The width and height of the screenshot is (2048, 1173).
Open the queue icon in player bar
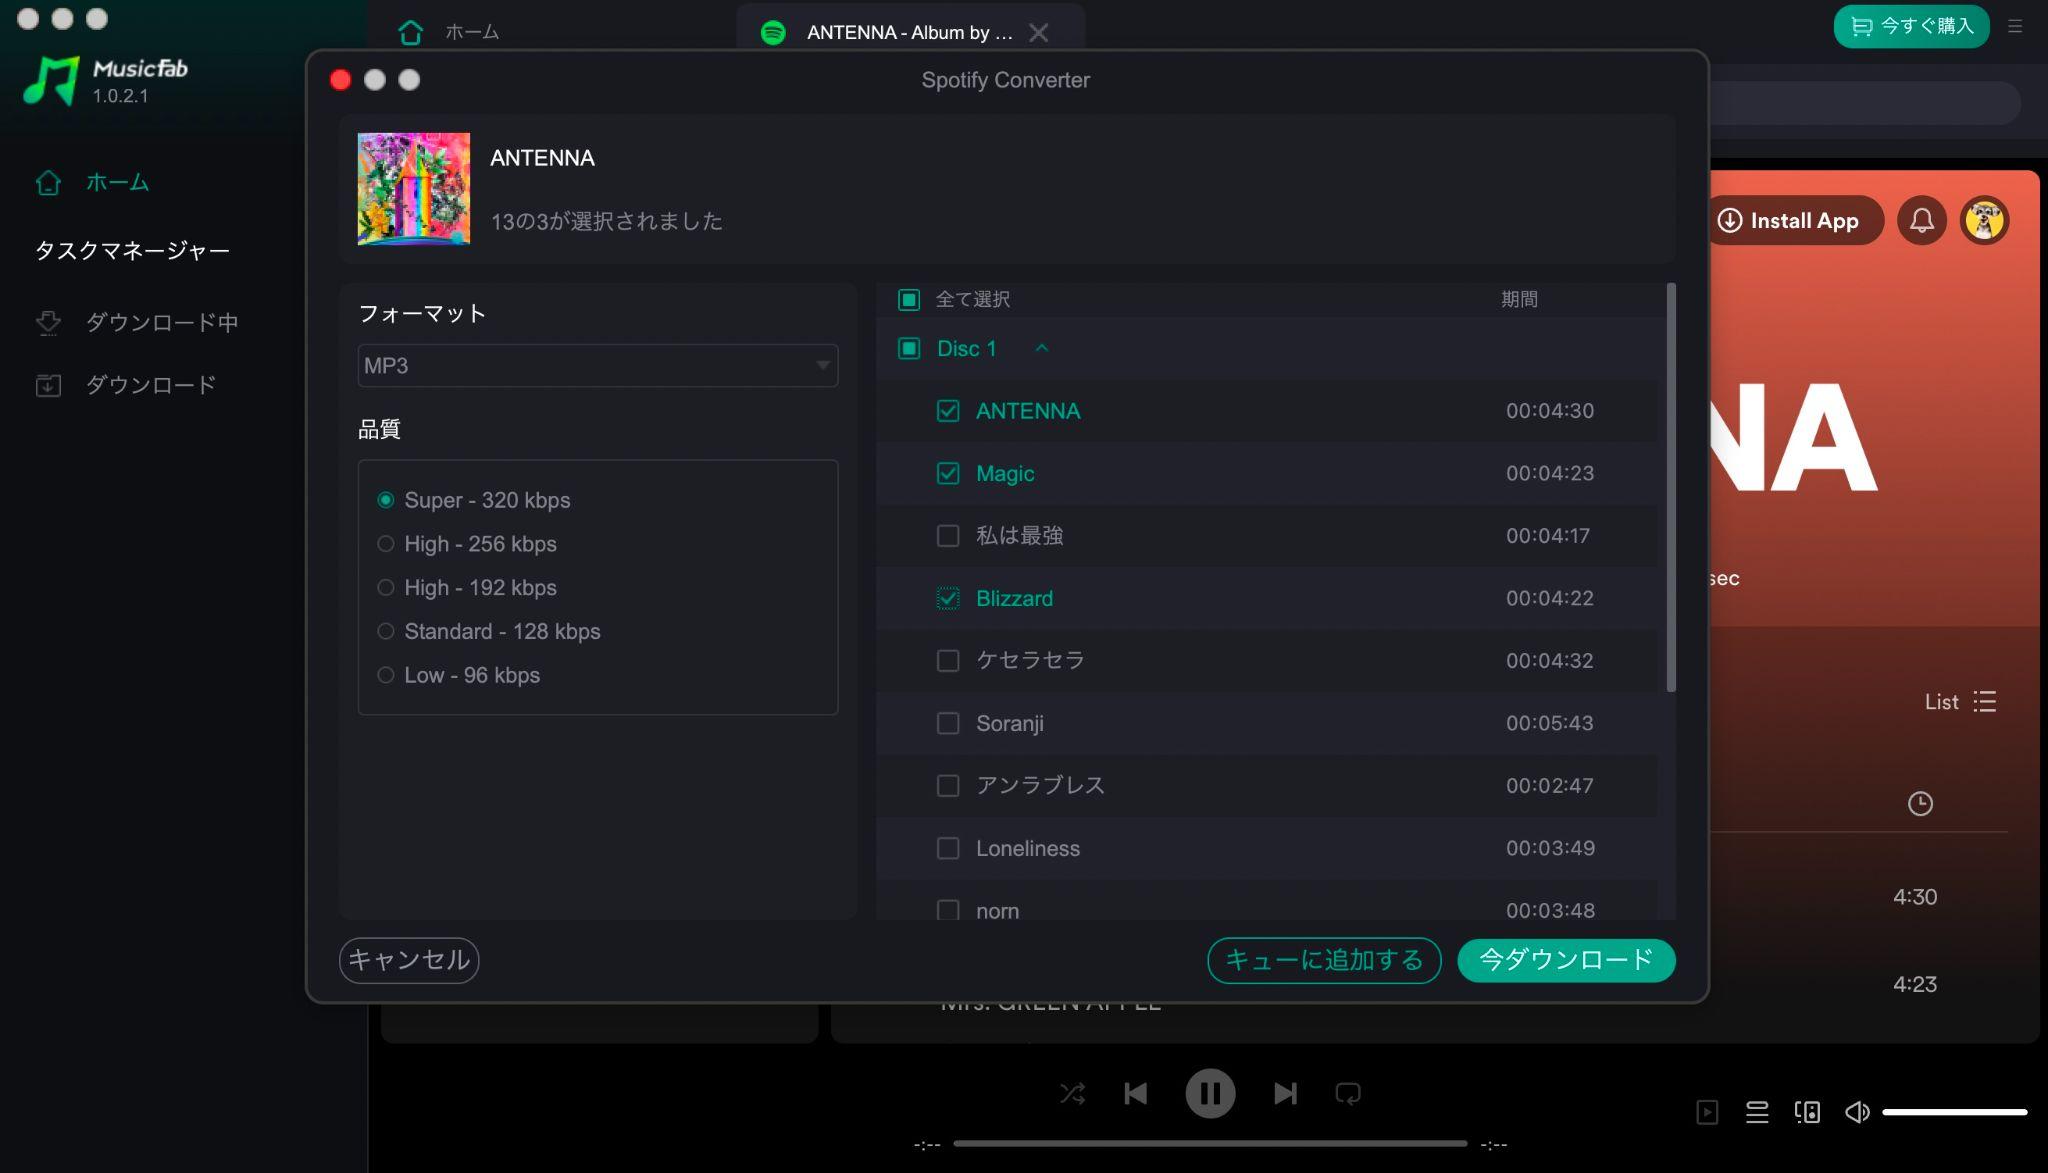1757,1112
